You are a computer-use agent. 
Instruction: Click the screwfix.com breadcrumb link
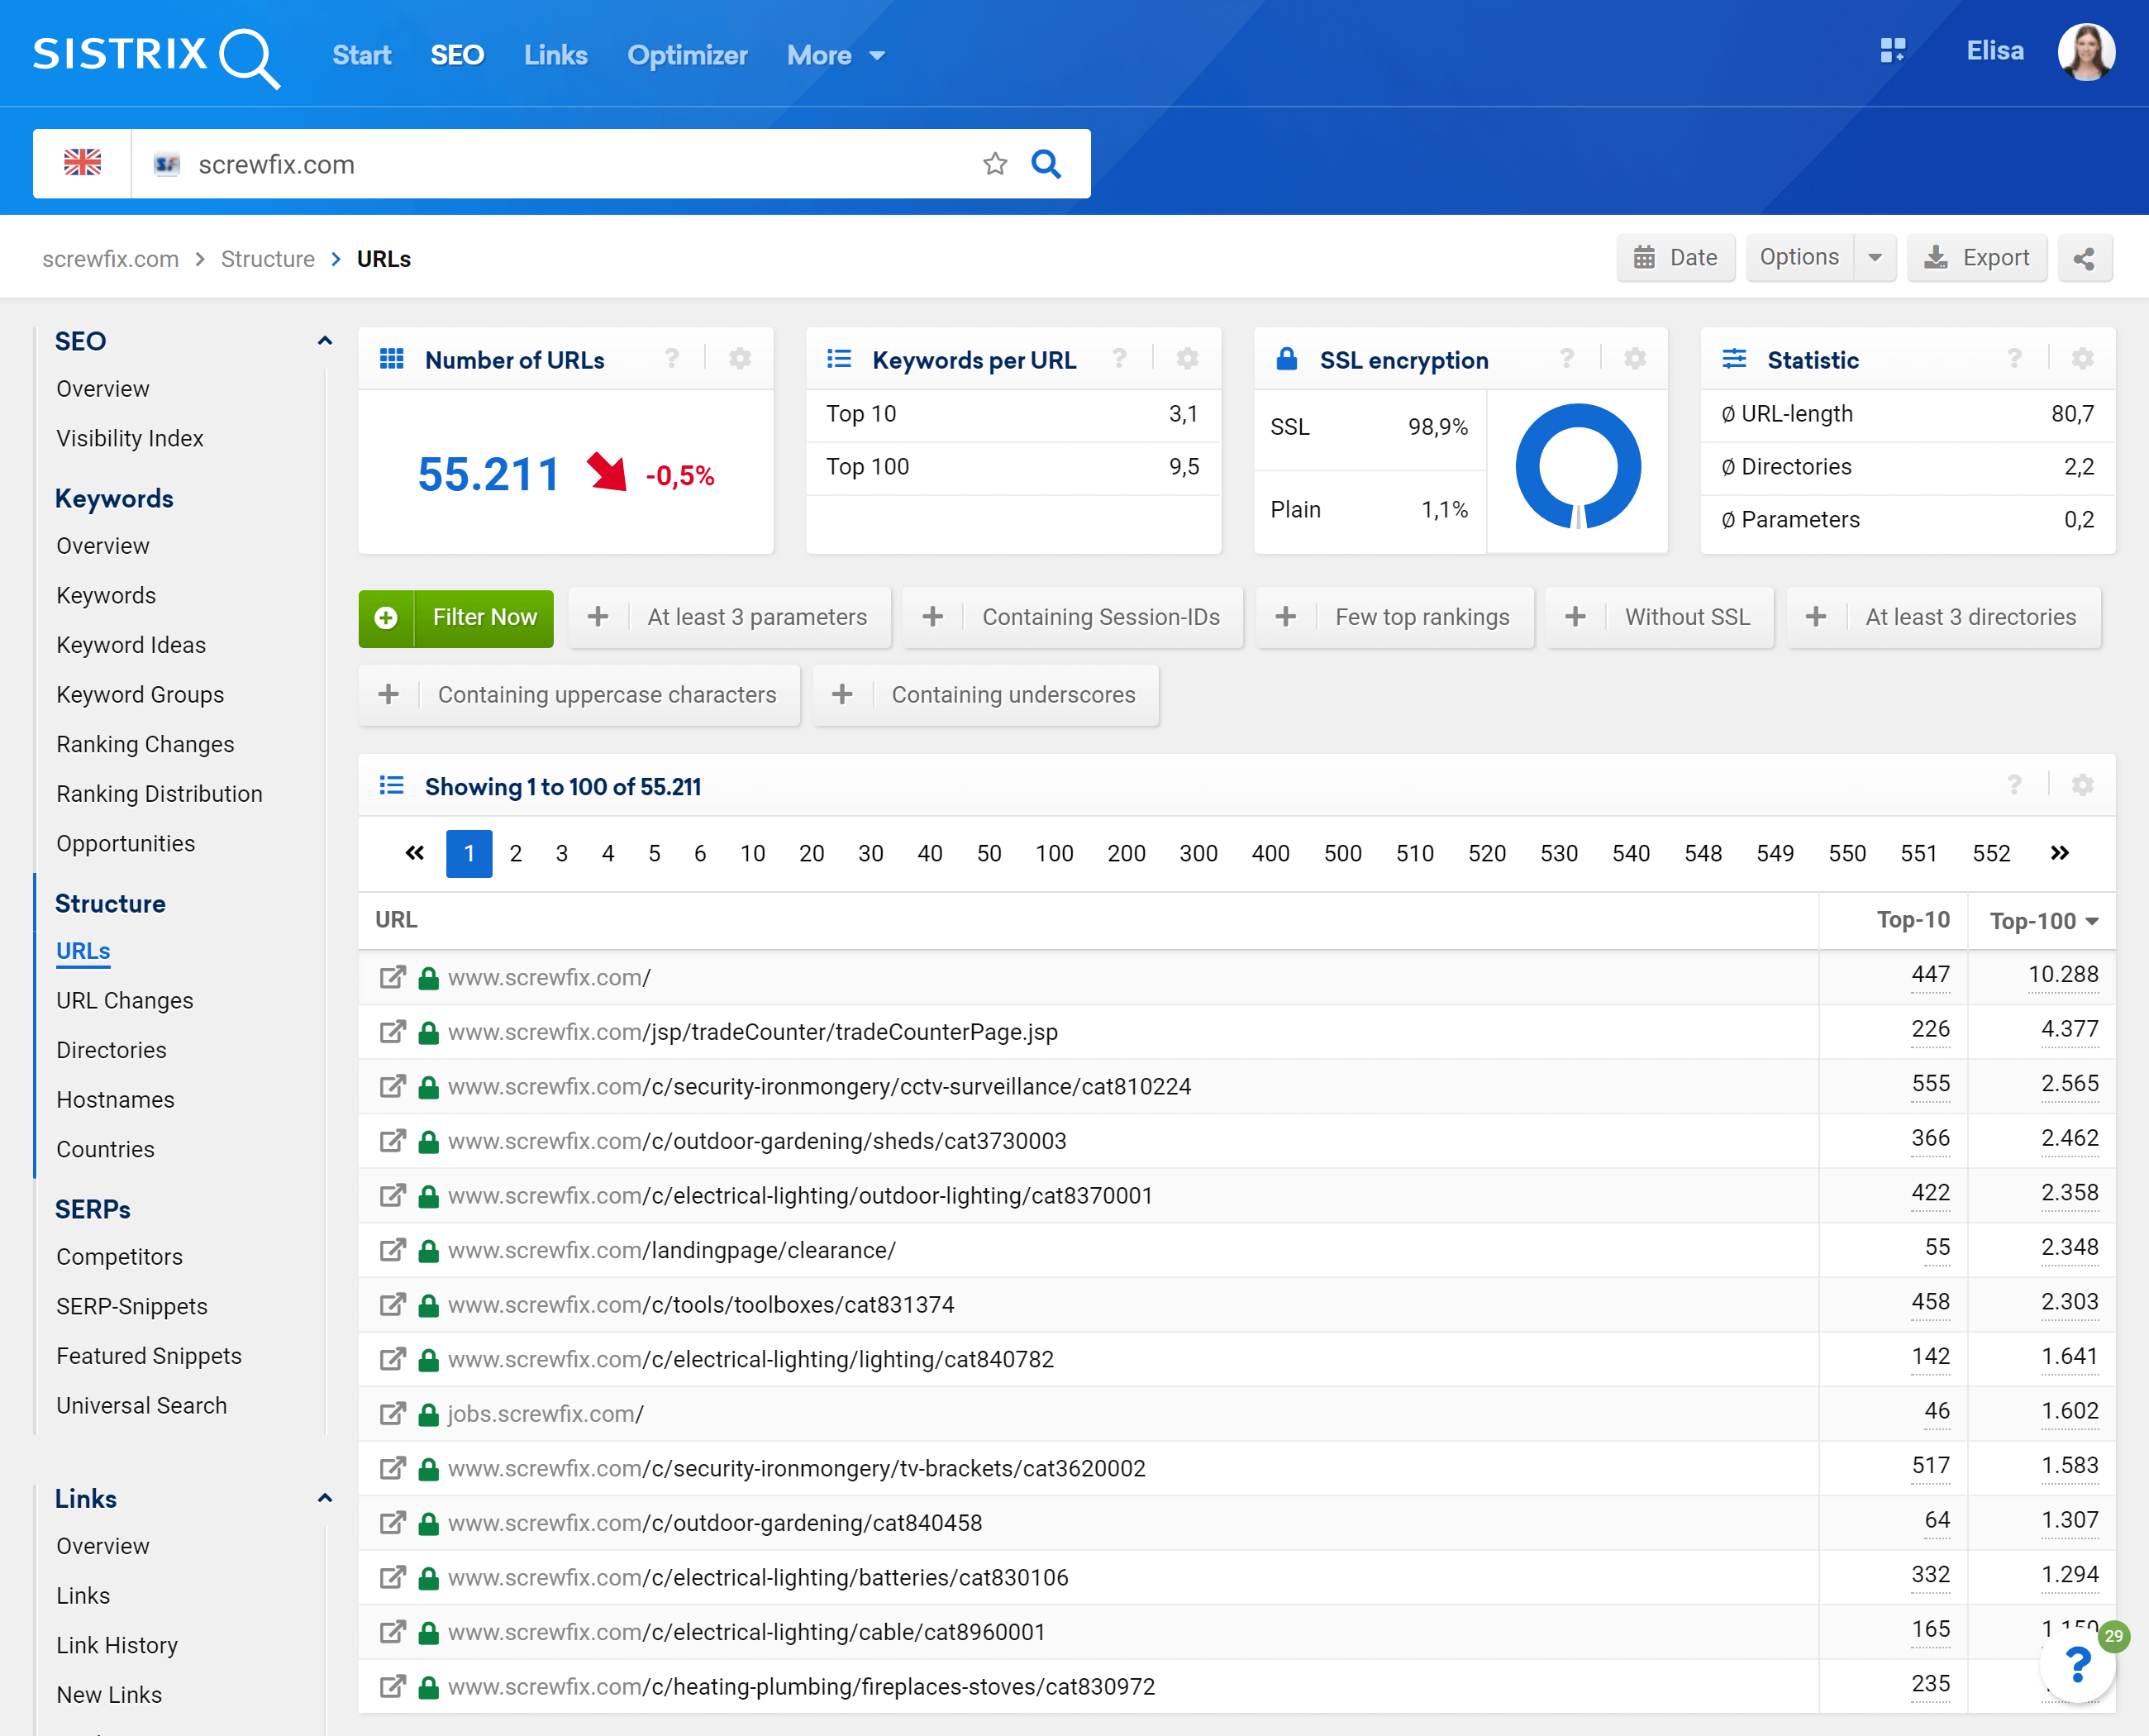pos(110,259)
